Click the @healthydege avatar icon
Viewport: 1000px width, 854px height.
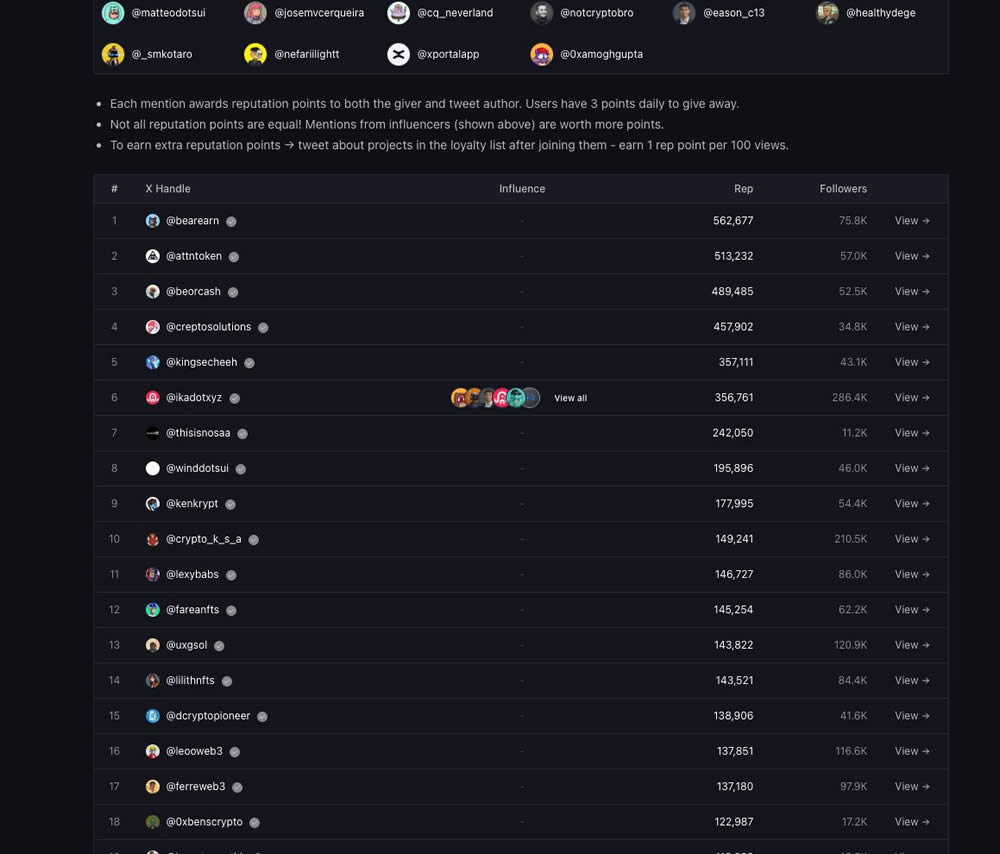click(827, 13)
